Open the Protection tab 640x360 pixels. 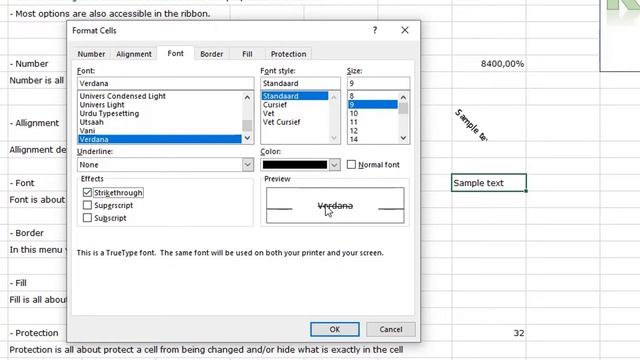[x=288, y=54]
